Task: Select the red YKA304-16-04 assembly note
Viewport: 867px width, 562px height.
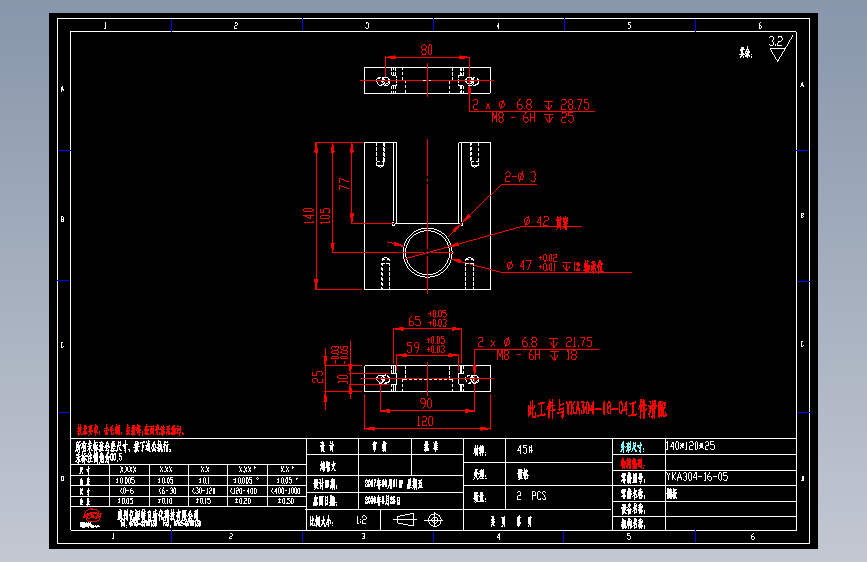Action: coord(597,409)
